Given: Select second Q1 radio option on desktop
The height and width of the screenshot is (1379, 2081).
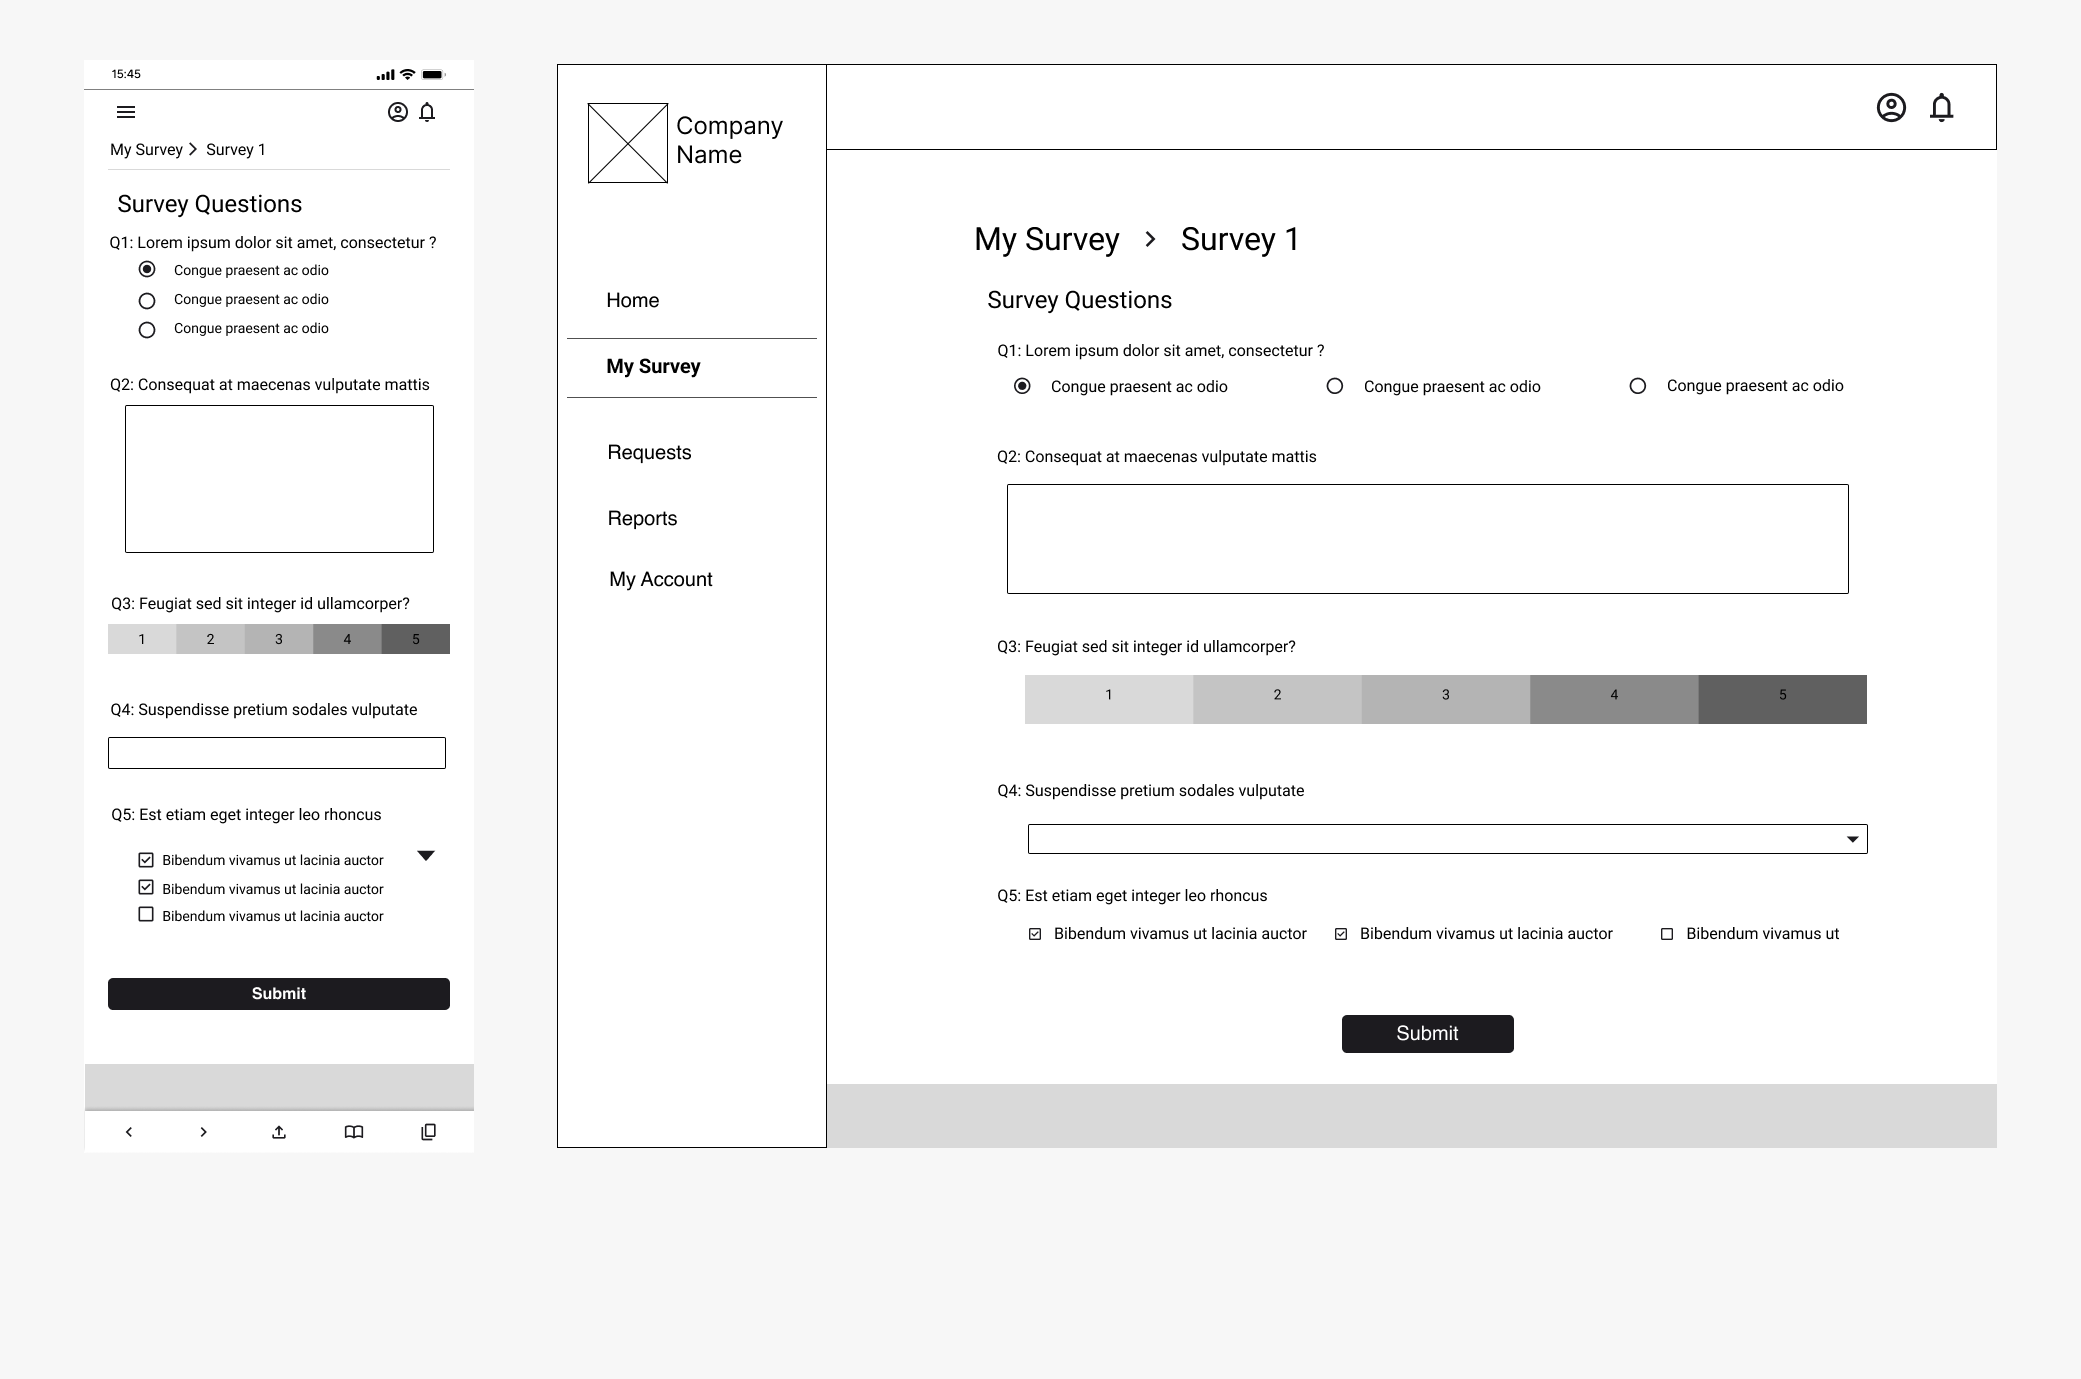Looking at the screenshot, I should [1335, 386].
